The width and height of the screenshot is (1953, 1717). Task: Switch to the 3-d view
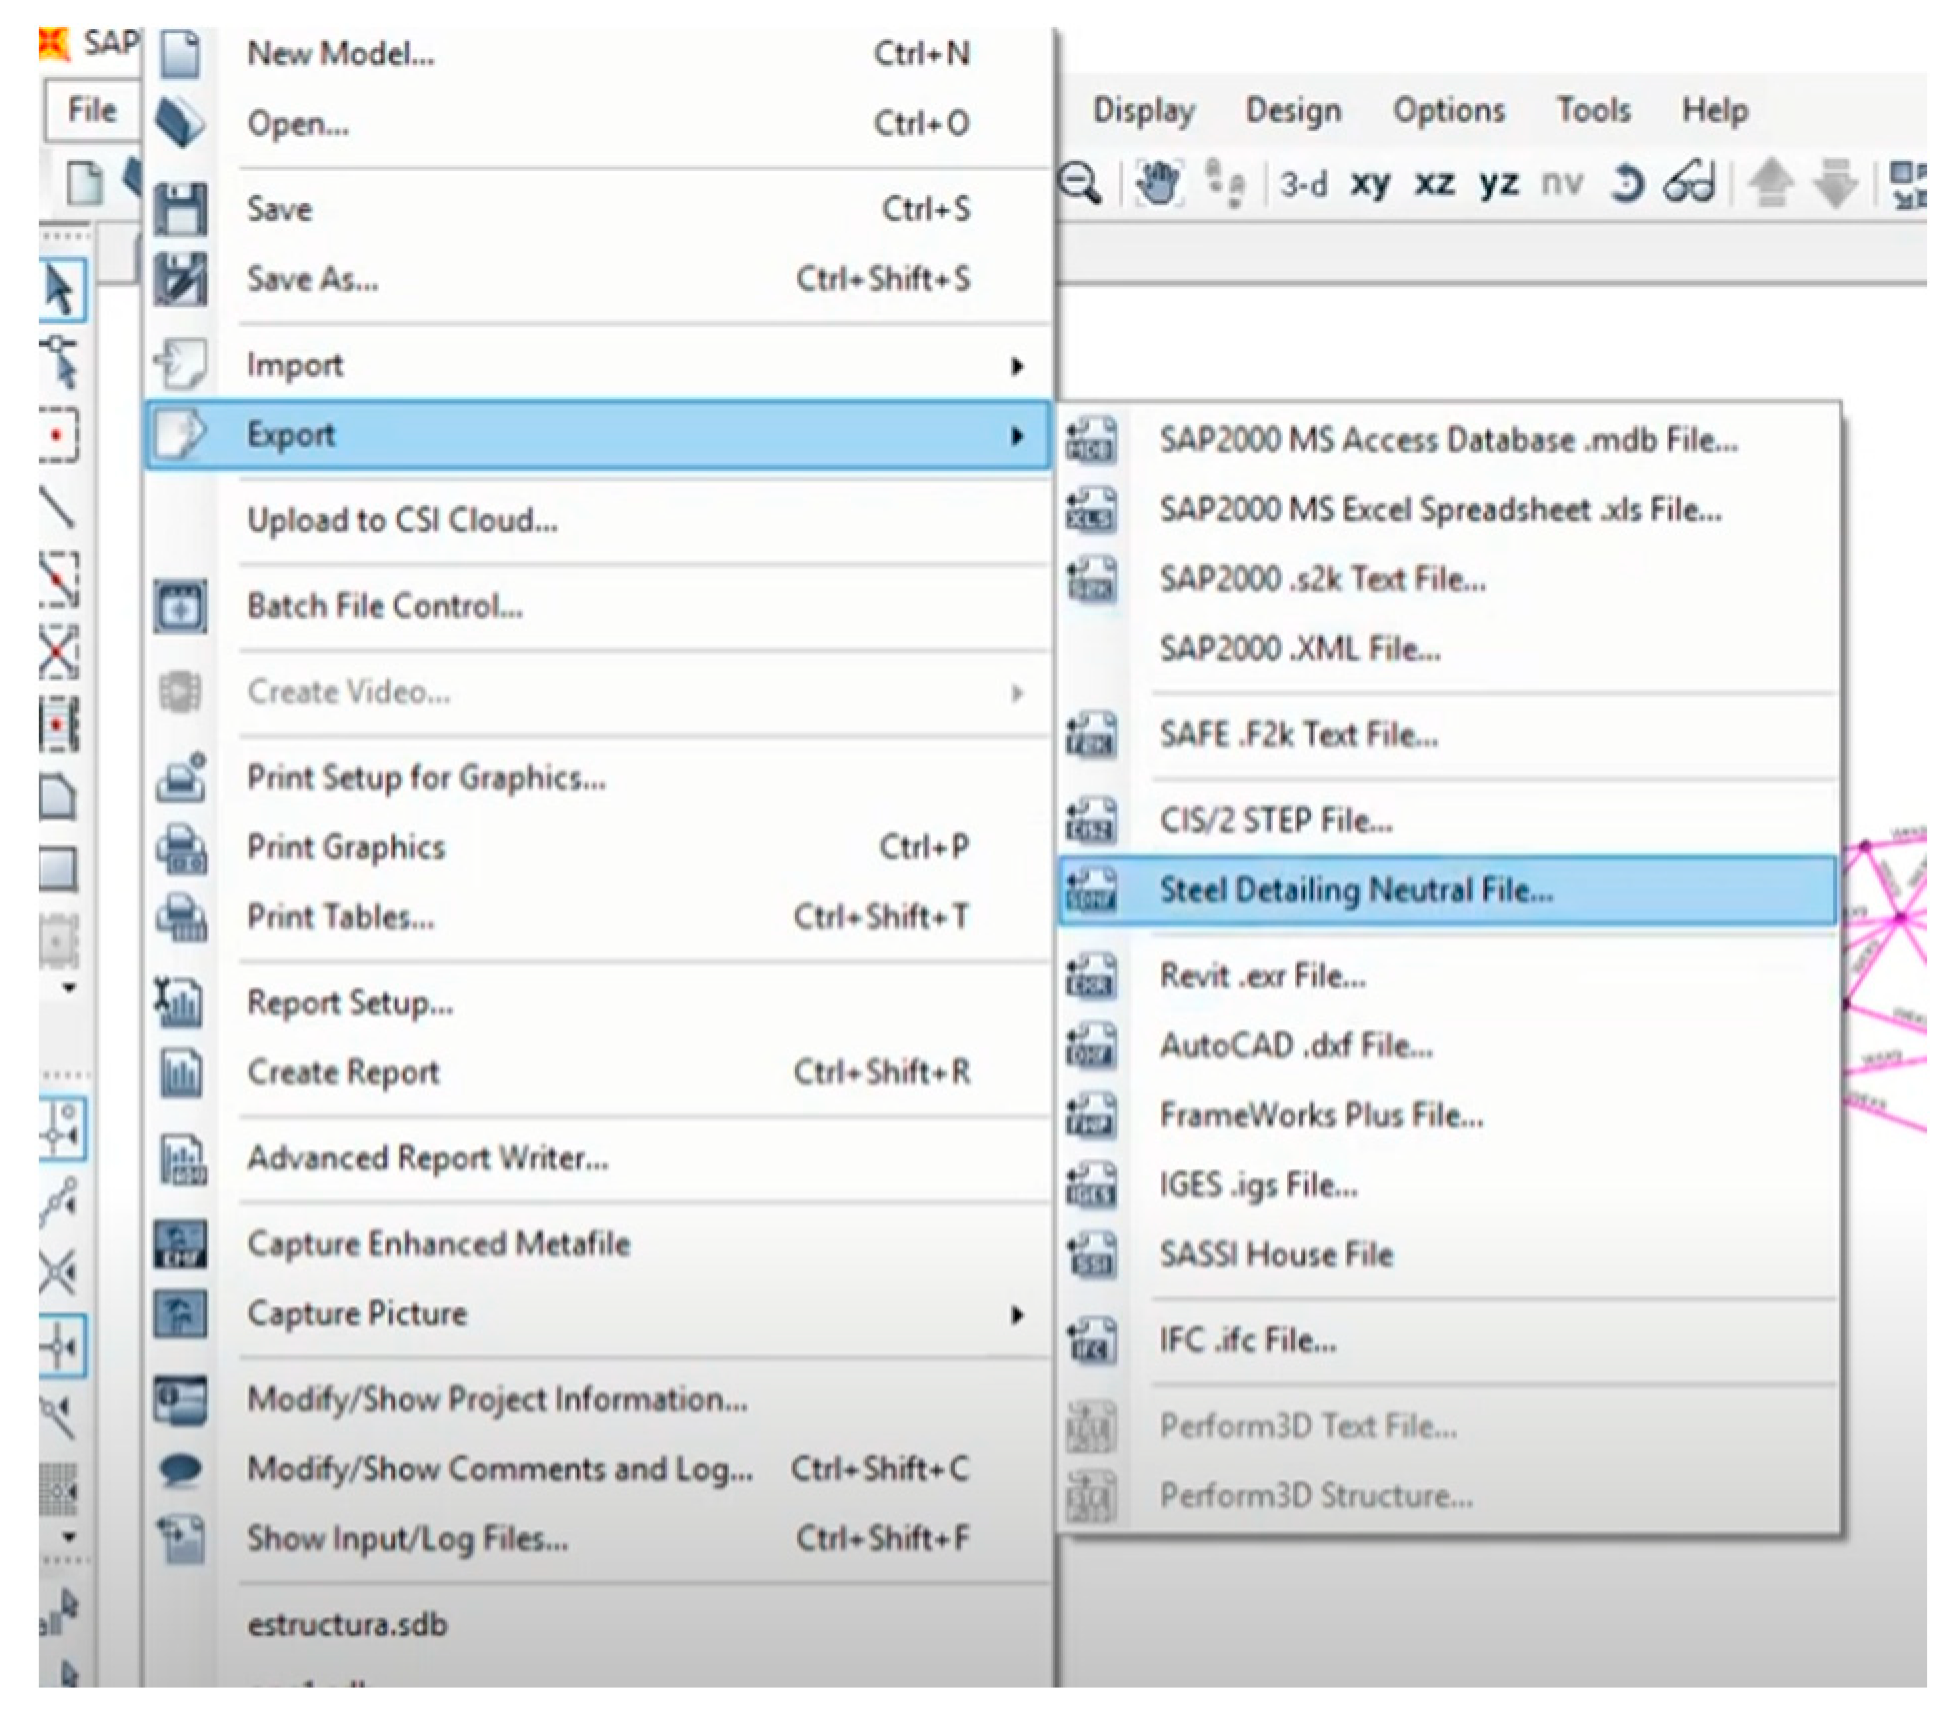coord(1304,184)
